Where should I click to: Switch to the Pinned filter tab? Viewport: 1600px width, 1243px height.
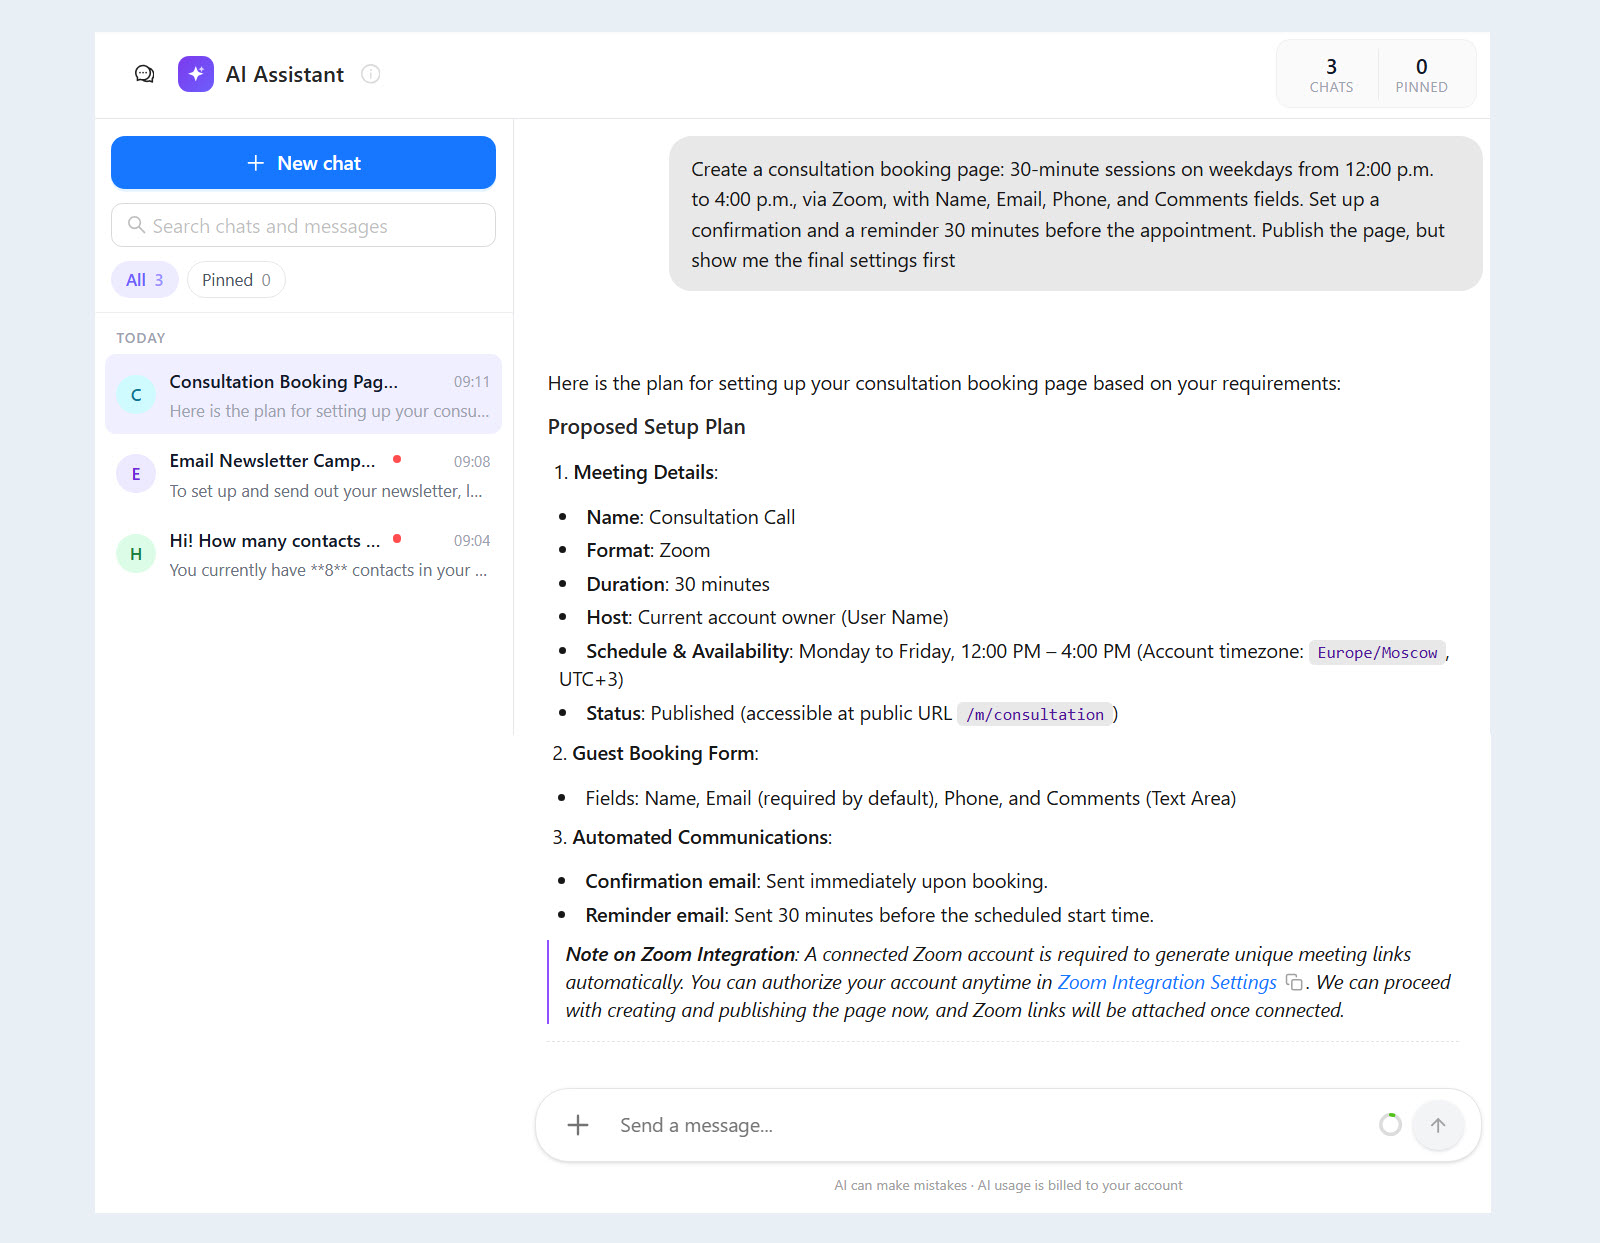(x=236, y=280)
